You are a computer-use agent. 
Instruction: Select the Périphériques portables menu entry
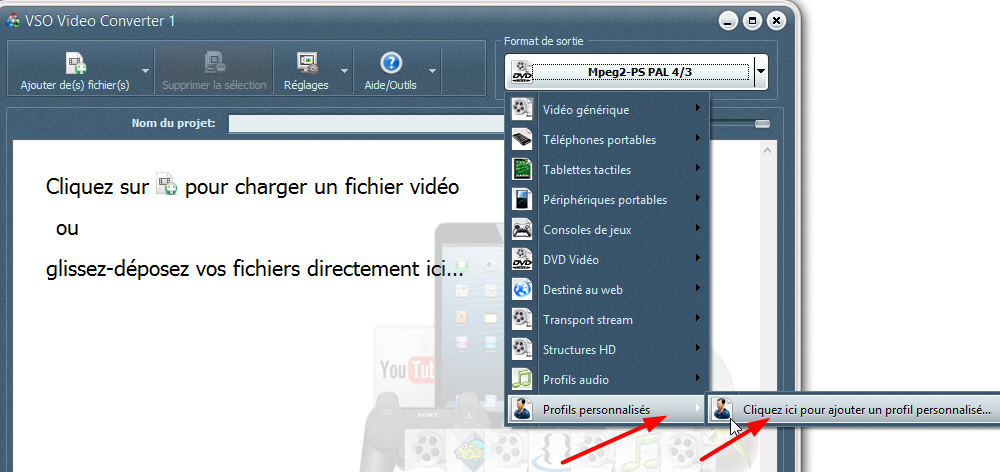[x=608, y=200]
